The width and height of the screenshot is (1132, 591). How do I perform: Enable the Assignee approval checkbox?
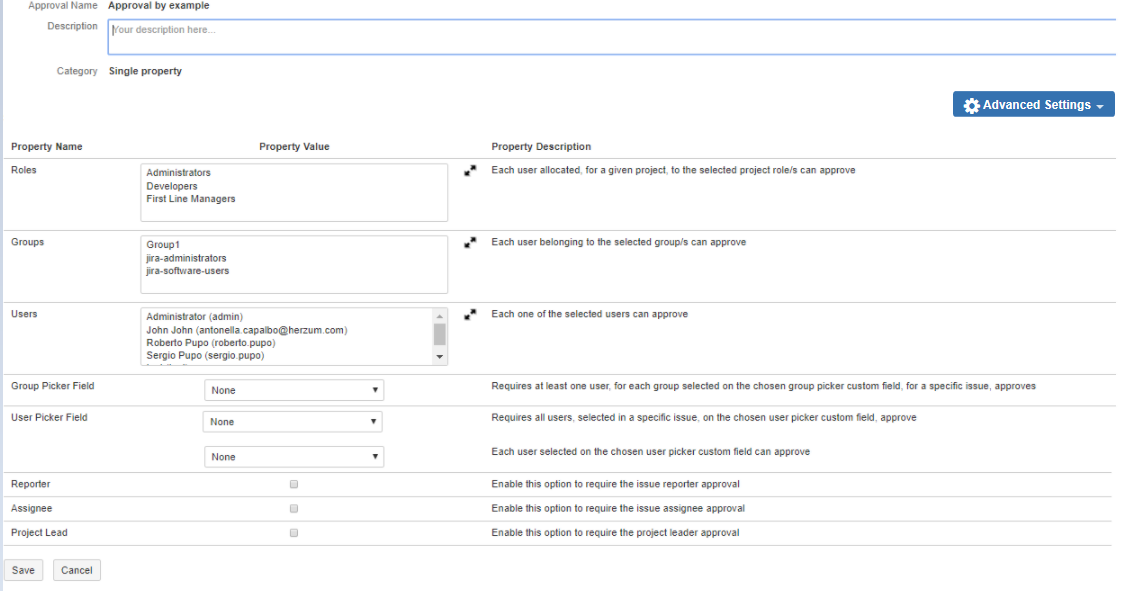(x=294, y=508)
